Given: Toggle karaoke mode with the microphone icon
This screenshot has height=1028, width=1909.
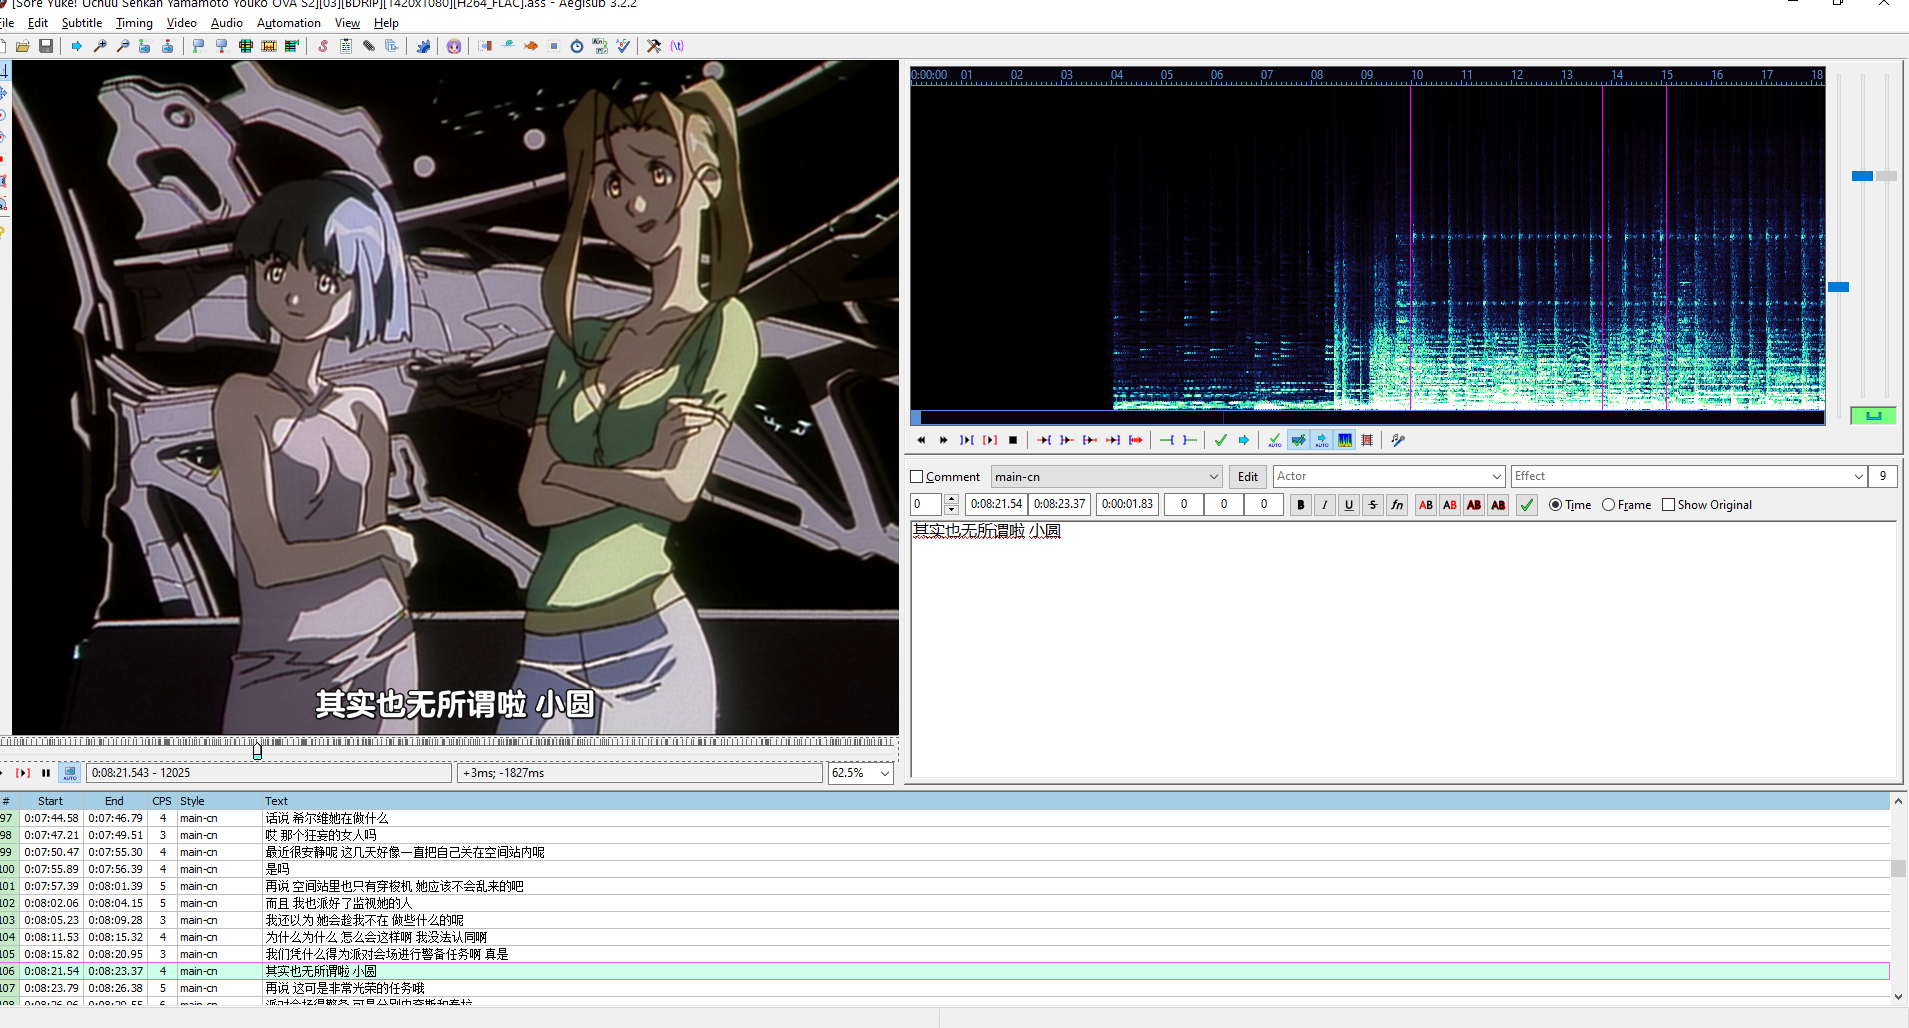Looking at the screenshot, I should [x=1398, y=440].
